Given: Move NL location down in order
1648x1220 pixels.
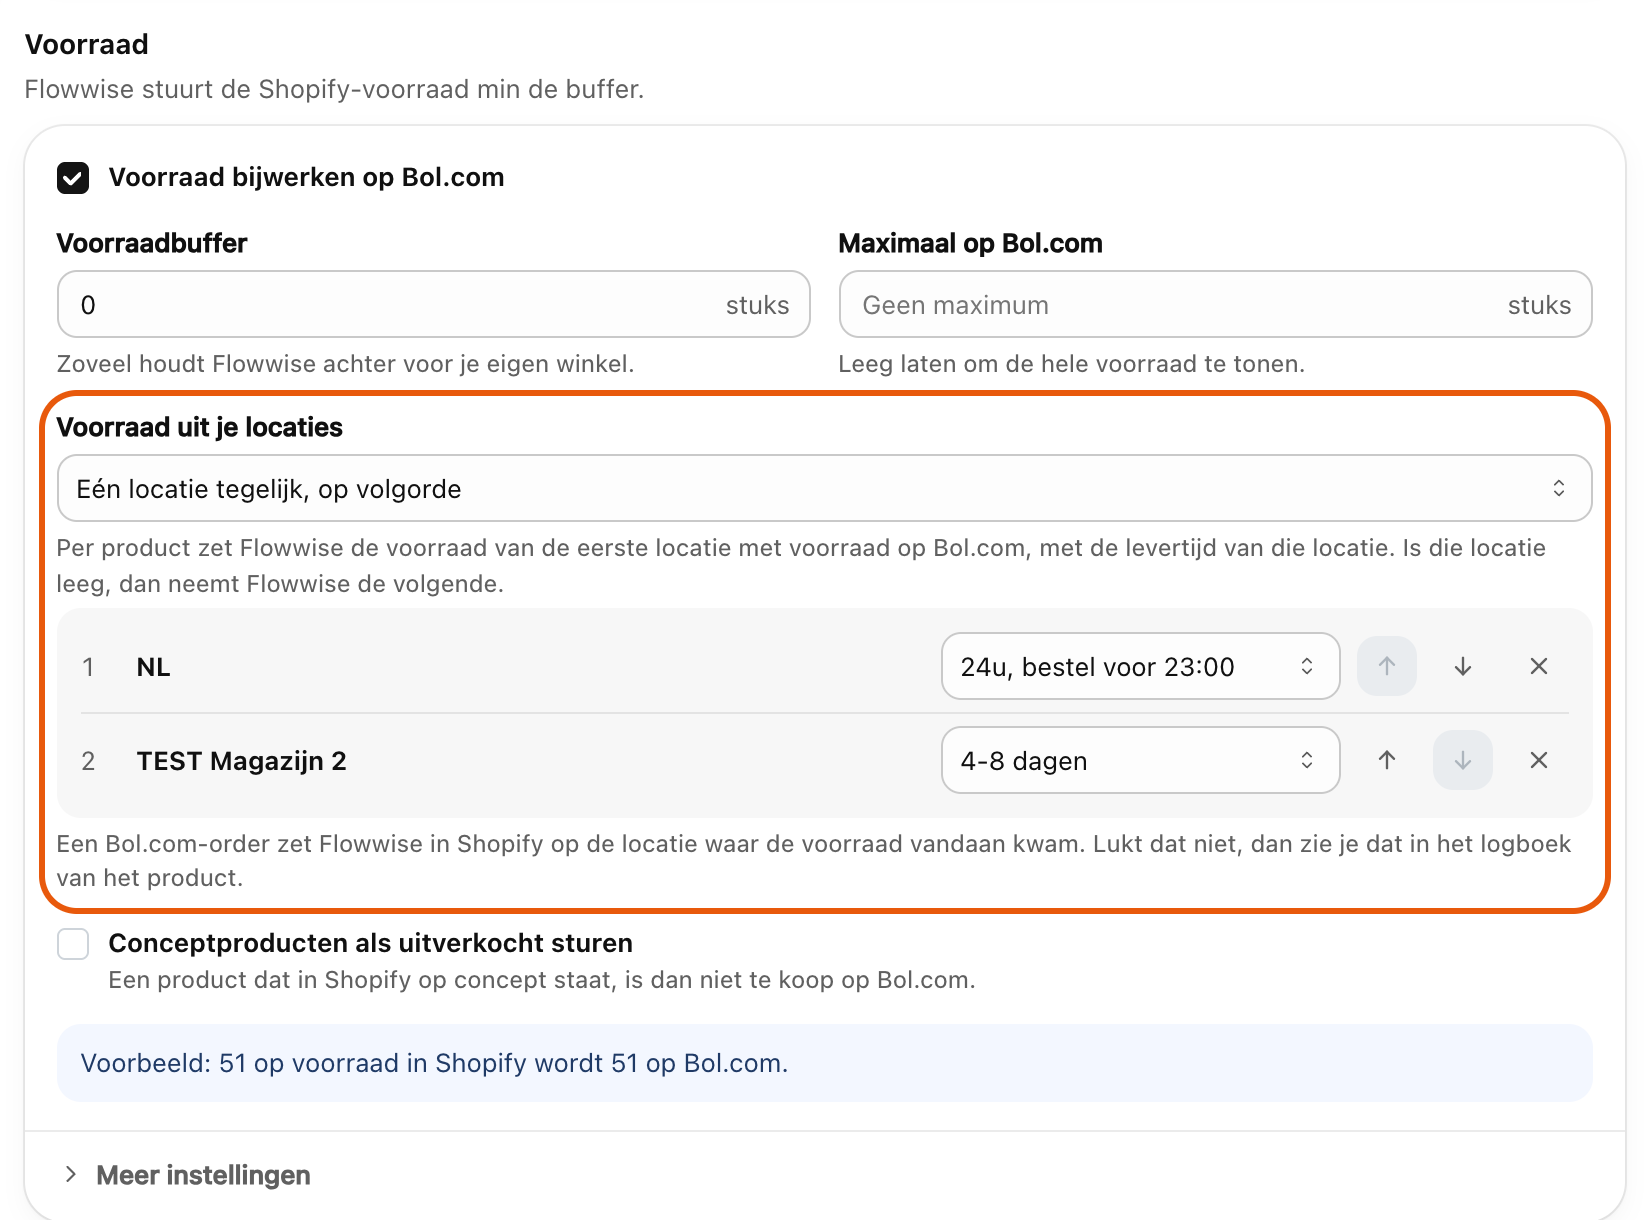Looking at the screenshot, I should coord(1463,666).
